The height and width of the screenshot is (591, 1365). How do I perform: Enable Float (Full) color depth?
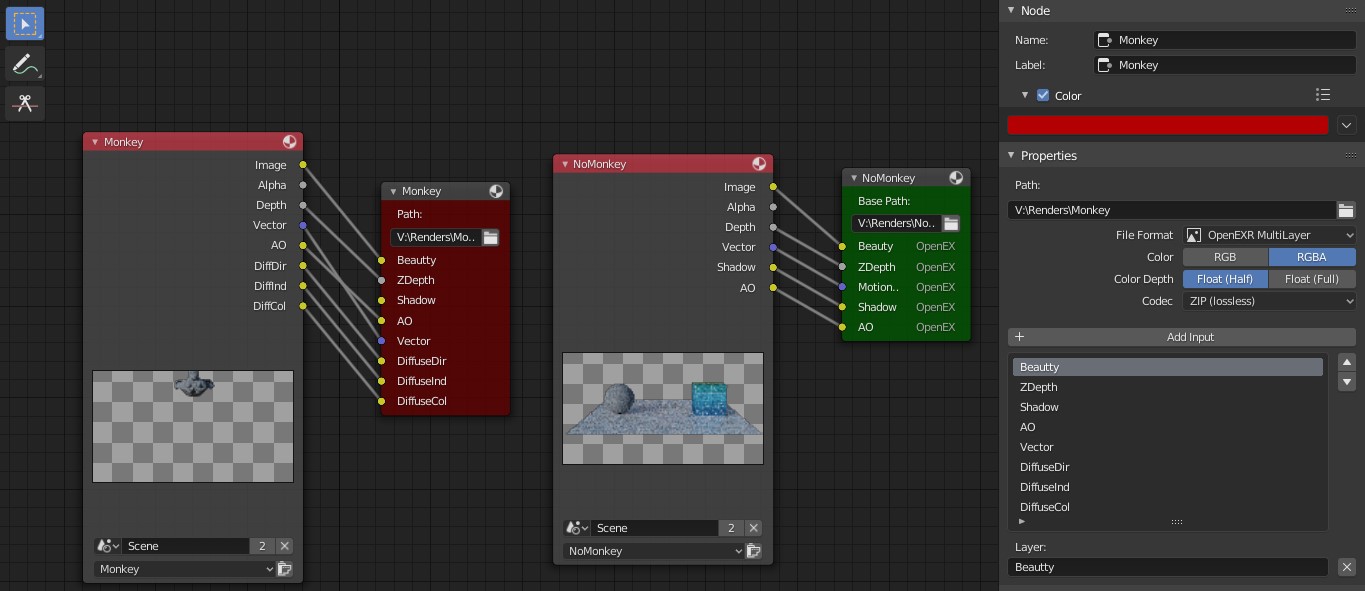1312,278
